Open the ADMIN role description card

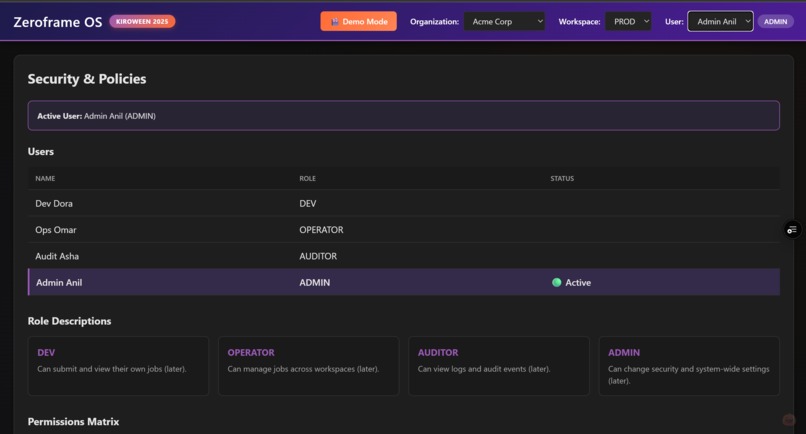tap(689, 366)
